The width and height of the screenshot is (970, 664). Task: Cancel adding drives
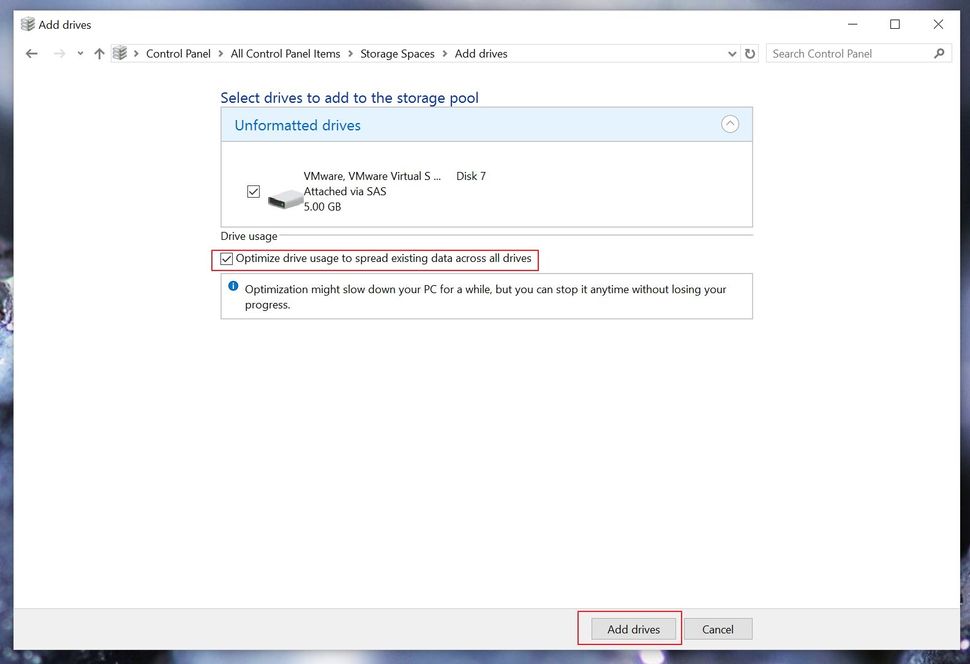tap(717, 628)
